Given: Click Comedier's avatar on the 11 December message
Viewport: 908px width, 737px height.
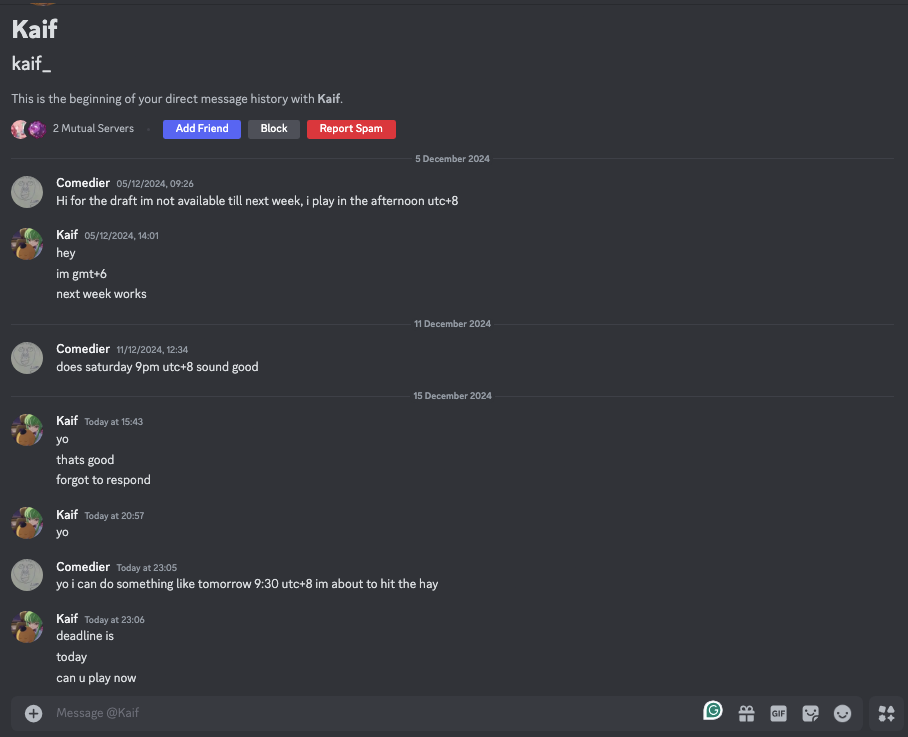Looking at the screenshot, I should 27,358.
